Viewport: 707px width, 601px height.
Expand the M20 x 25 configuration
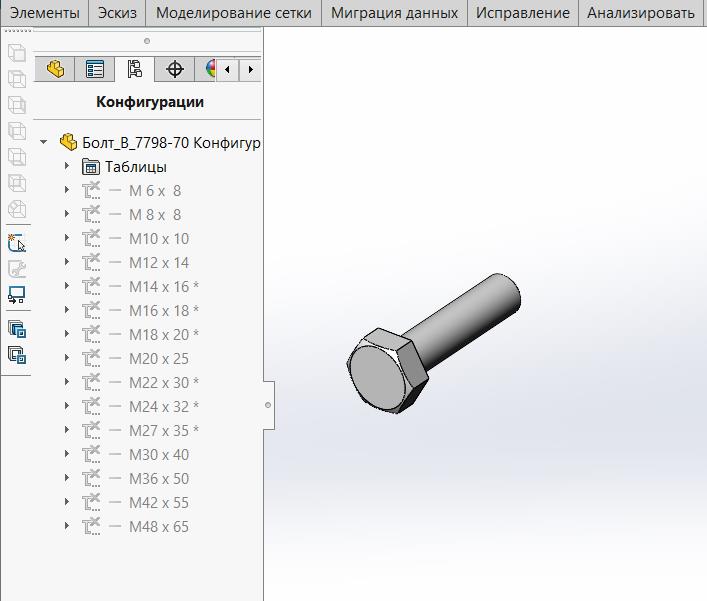click(x=67, y=358)
